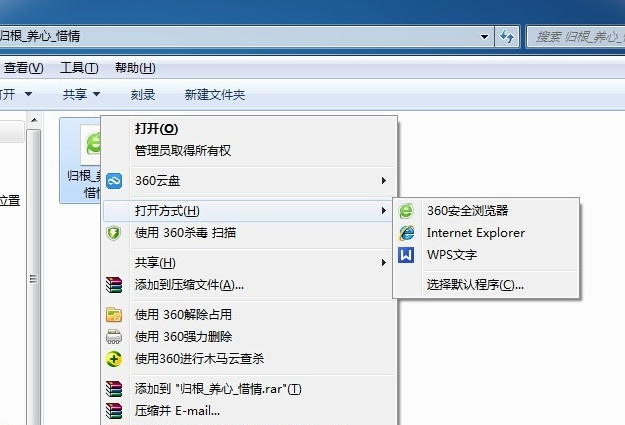Click the 添加到压缩文件 archive icon
The width and height of the screenshot is (625, 425).
[114, 285]
